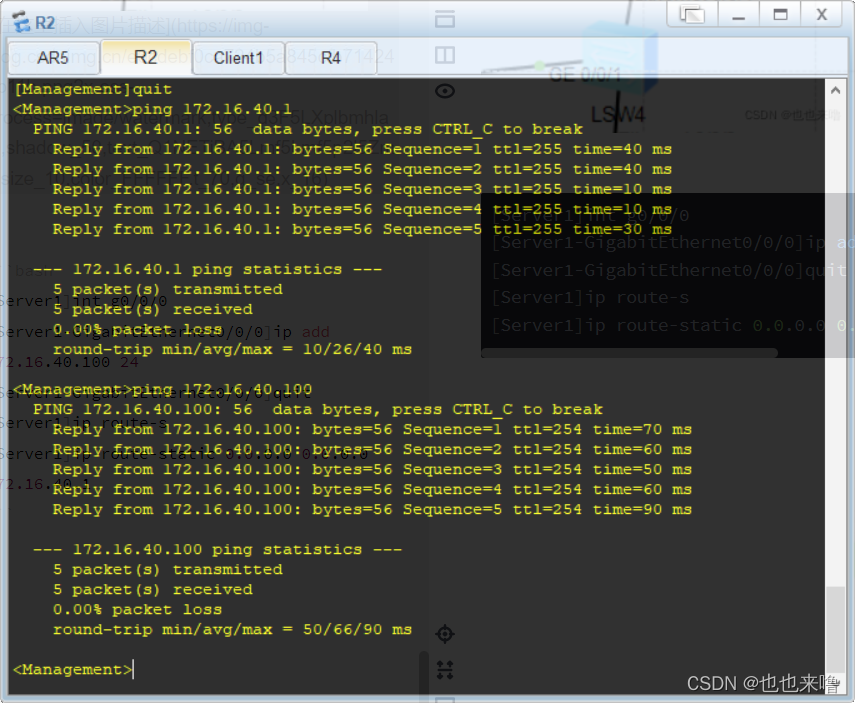Viewport: 855px width, 703px height.
Task: Click the faint two-column layout icon
Action: (445, 55)
